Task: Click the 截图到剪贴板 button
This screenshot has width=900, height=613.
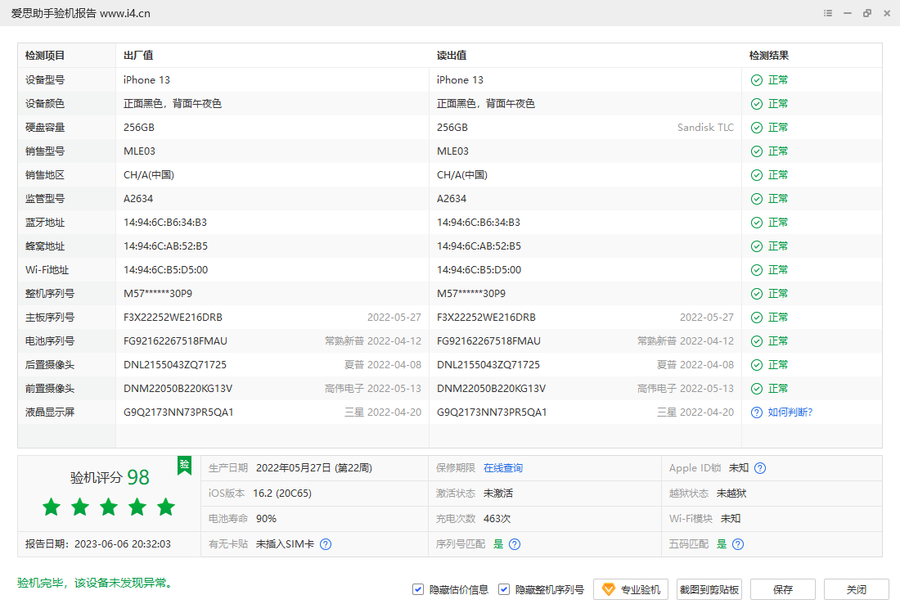Action: [709, 589]
